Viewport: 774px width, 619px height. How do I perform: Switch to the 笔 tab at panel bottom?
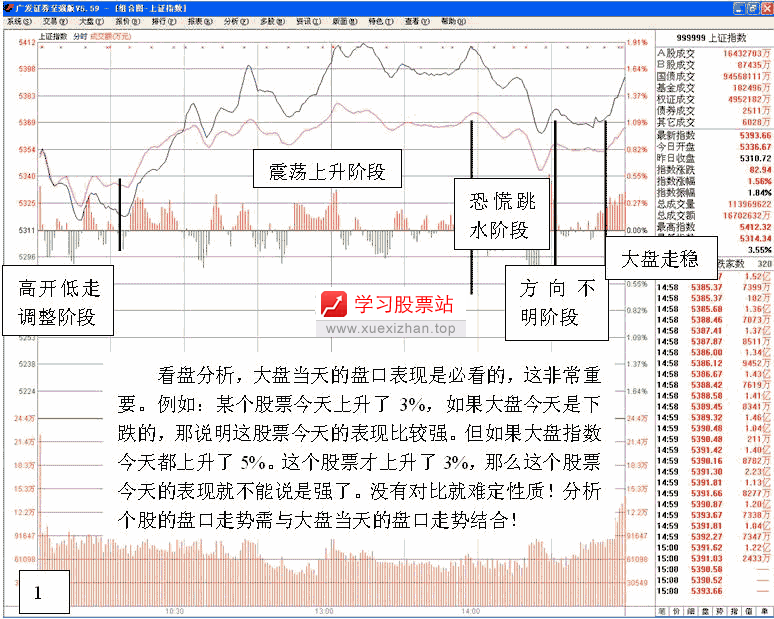pyautogui.click(x=661, y=611)
